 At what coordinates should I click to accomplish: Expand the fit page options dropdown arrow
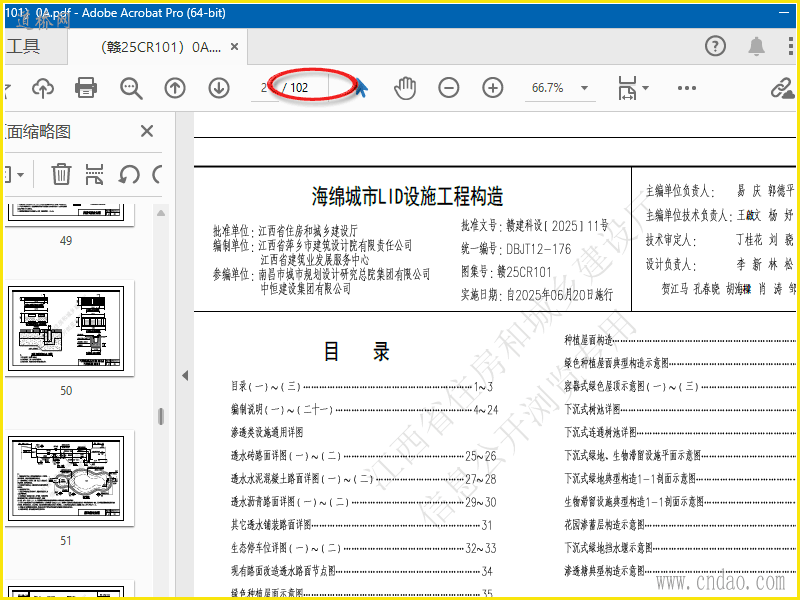645,88
